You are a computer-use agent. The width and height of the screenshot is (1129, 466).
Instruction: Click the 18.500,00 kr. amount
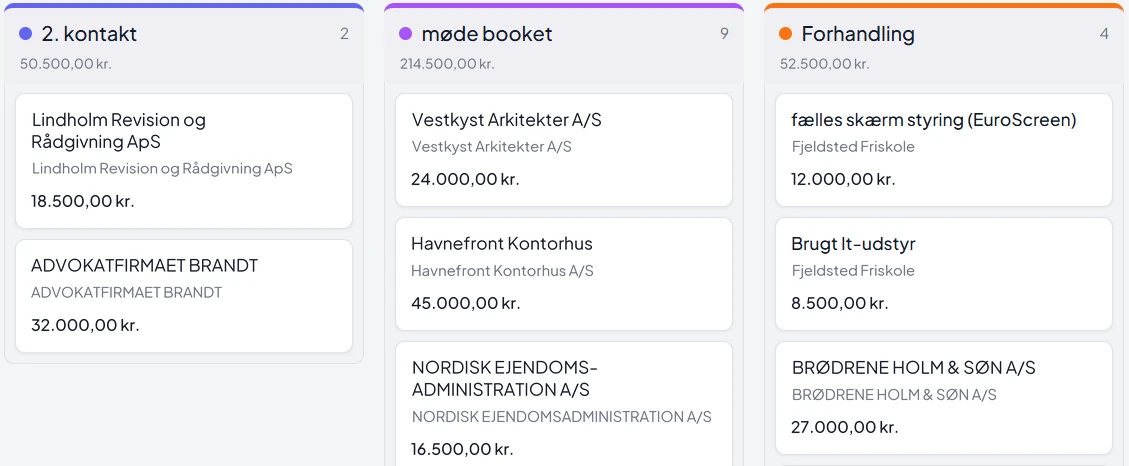tap(83, 201)
